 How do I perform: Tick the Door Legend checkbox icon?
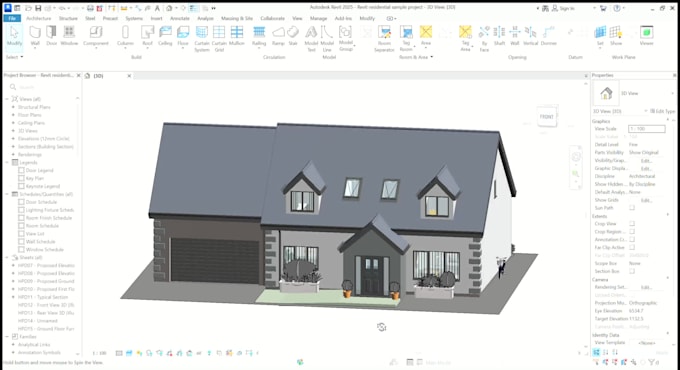point(21,170)
